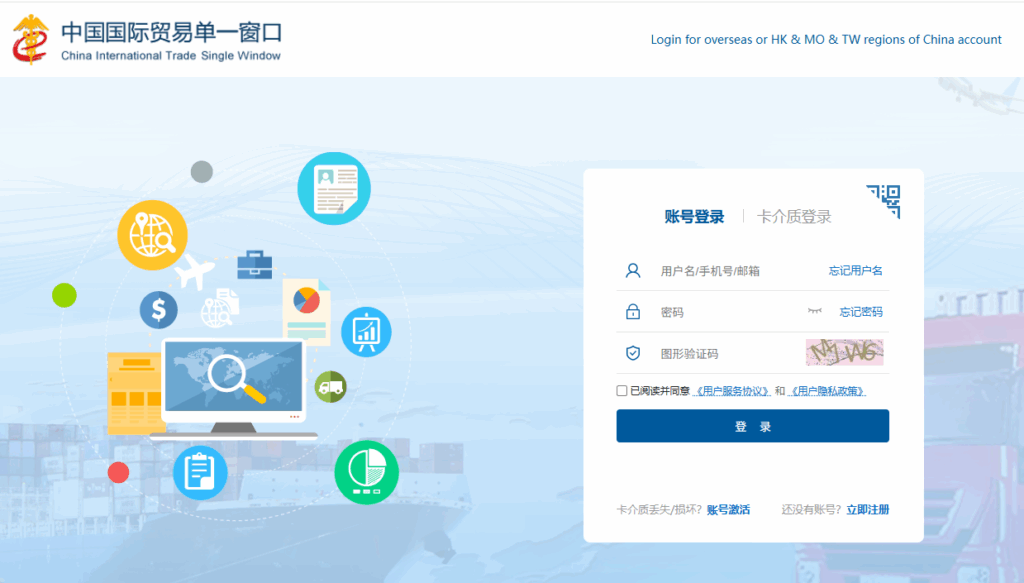
Task: Click the user silhouette icon beside username field
Action: click(x=632, y=270)
